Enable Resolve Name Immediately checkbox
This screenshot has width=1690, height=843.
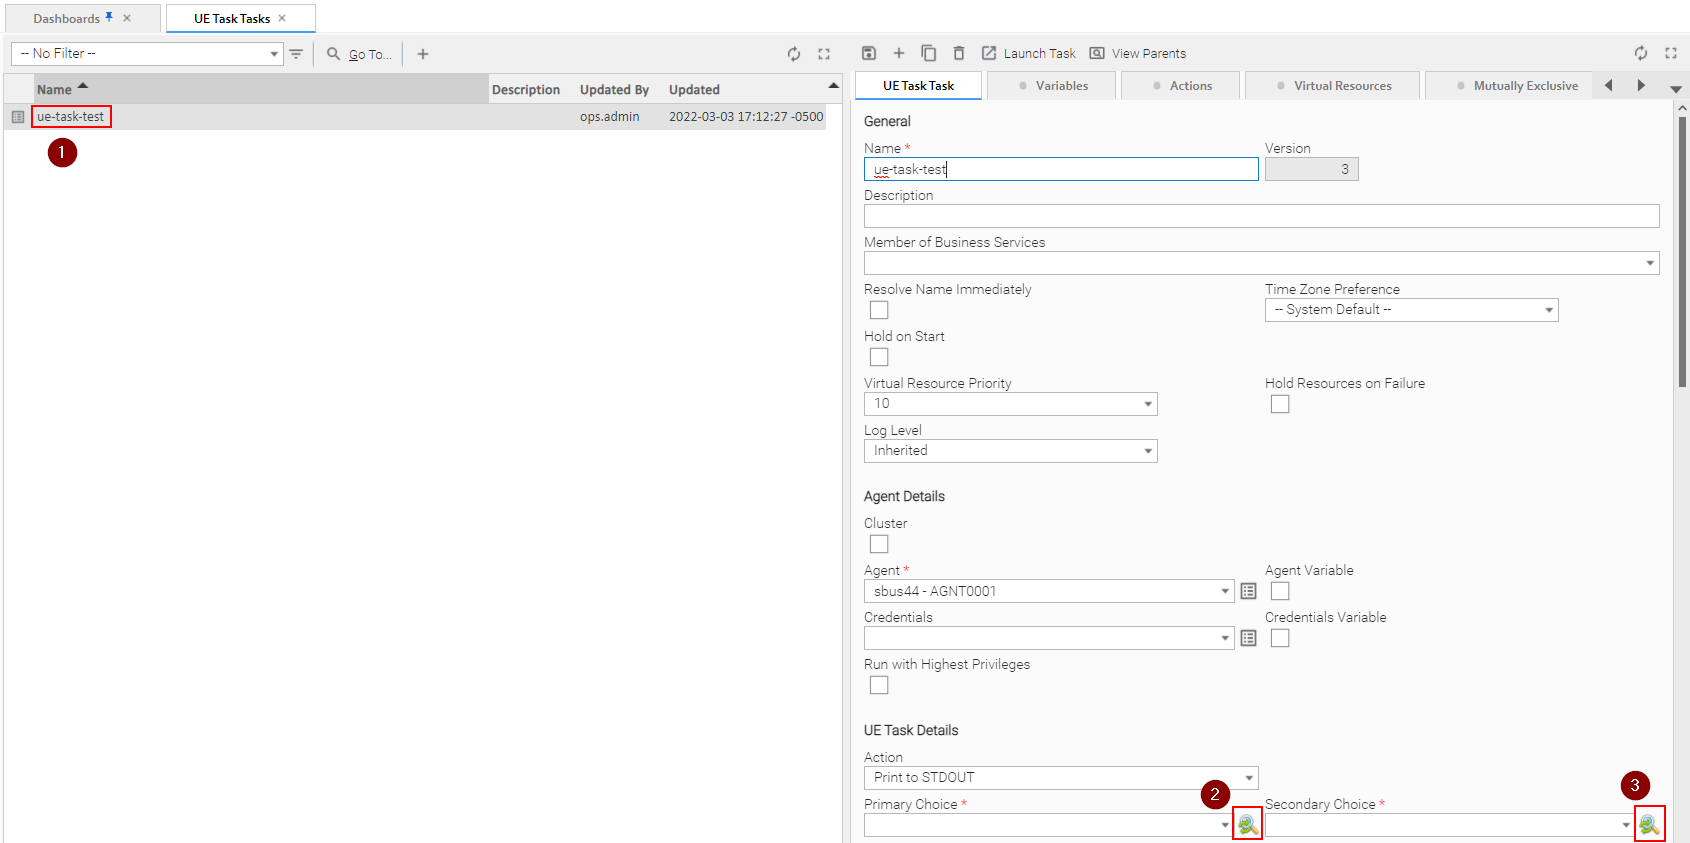click(879, 311)
